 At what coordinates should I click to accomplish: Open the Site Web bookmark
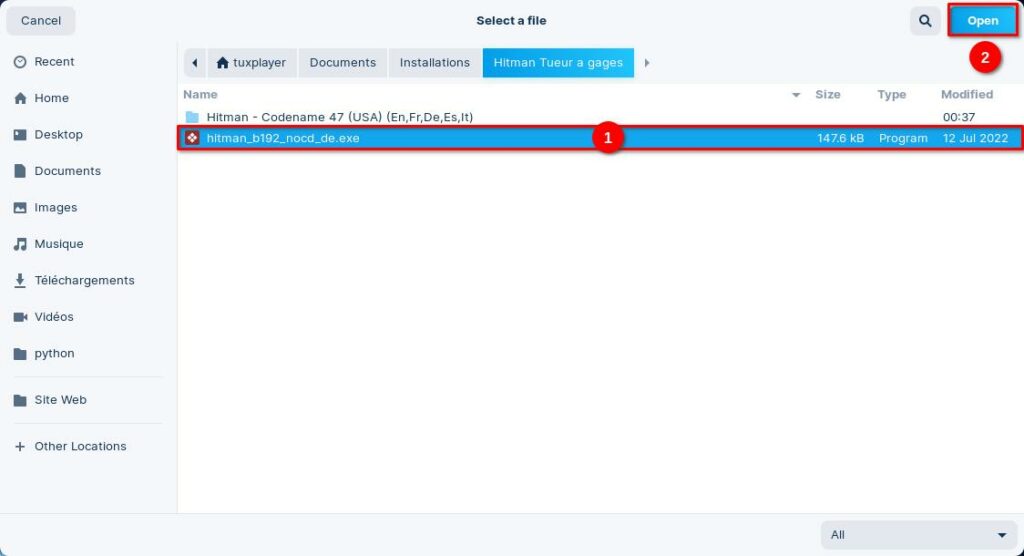[60, 400]
